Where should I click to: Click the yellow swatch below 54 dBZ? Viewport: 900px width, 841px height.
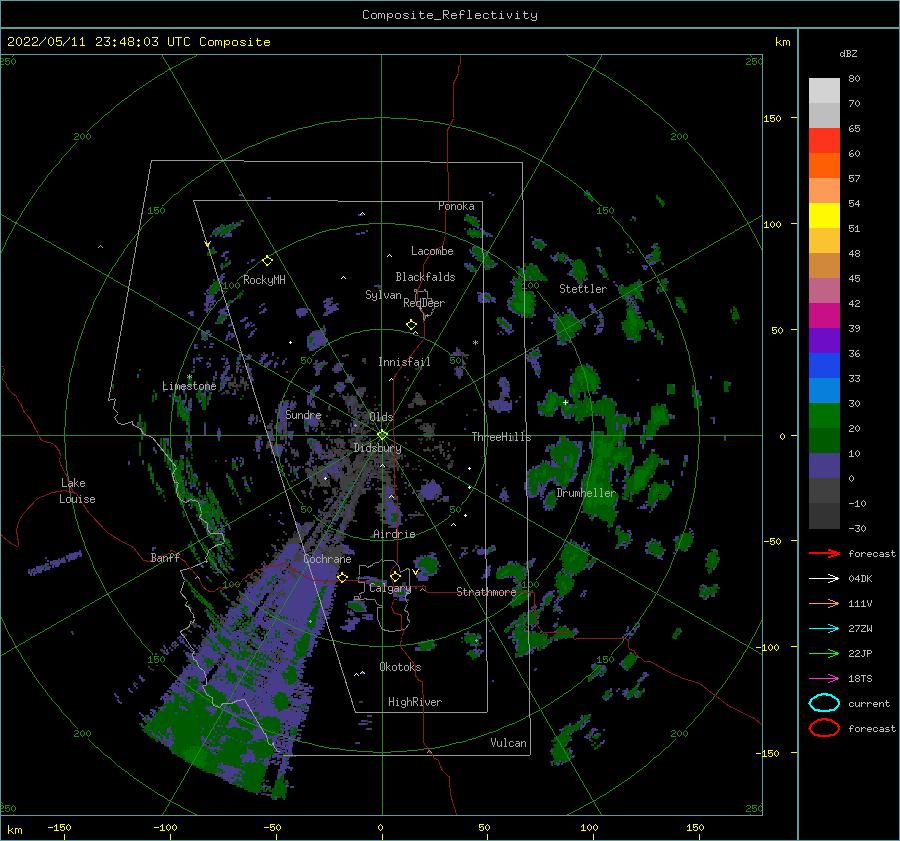(824, 216)
